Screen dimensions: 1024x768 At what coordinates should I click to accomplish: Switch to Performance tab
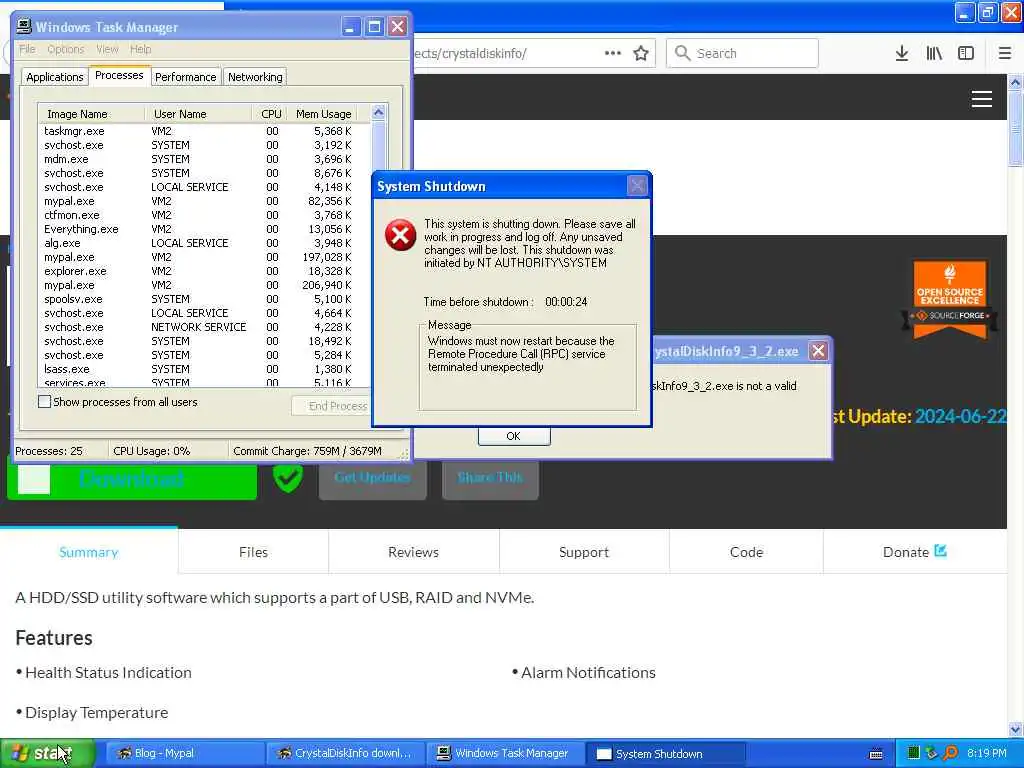(x=185, y=77)
